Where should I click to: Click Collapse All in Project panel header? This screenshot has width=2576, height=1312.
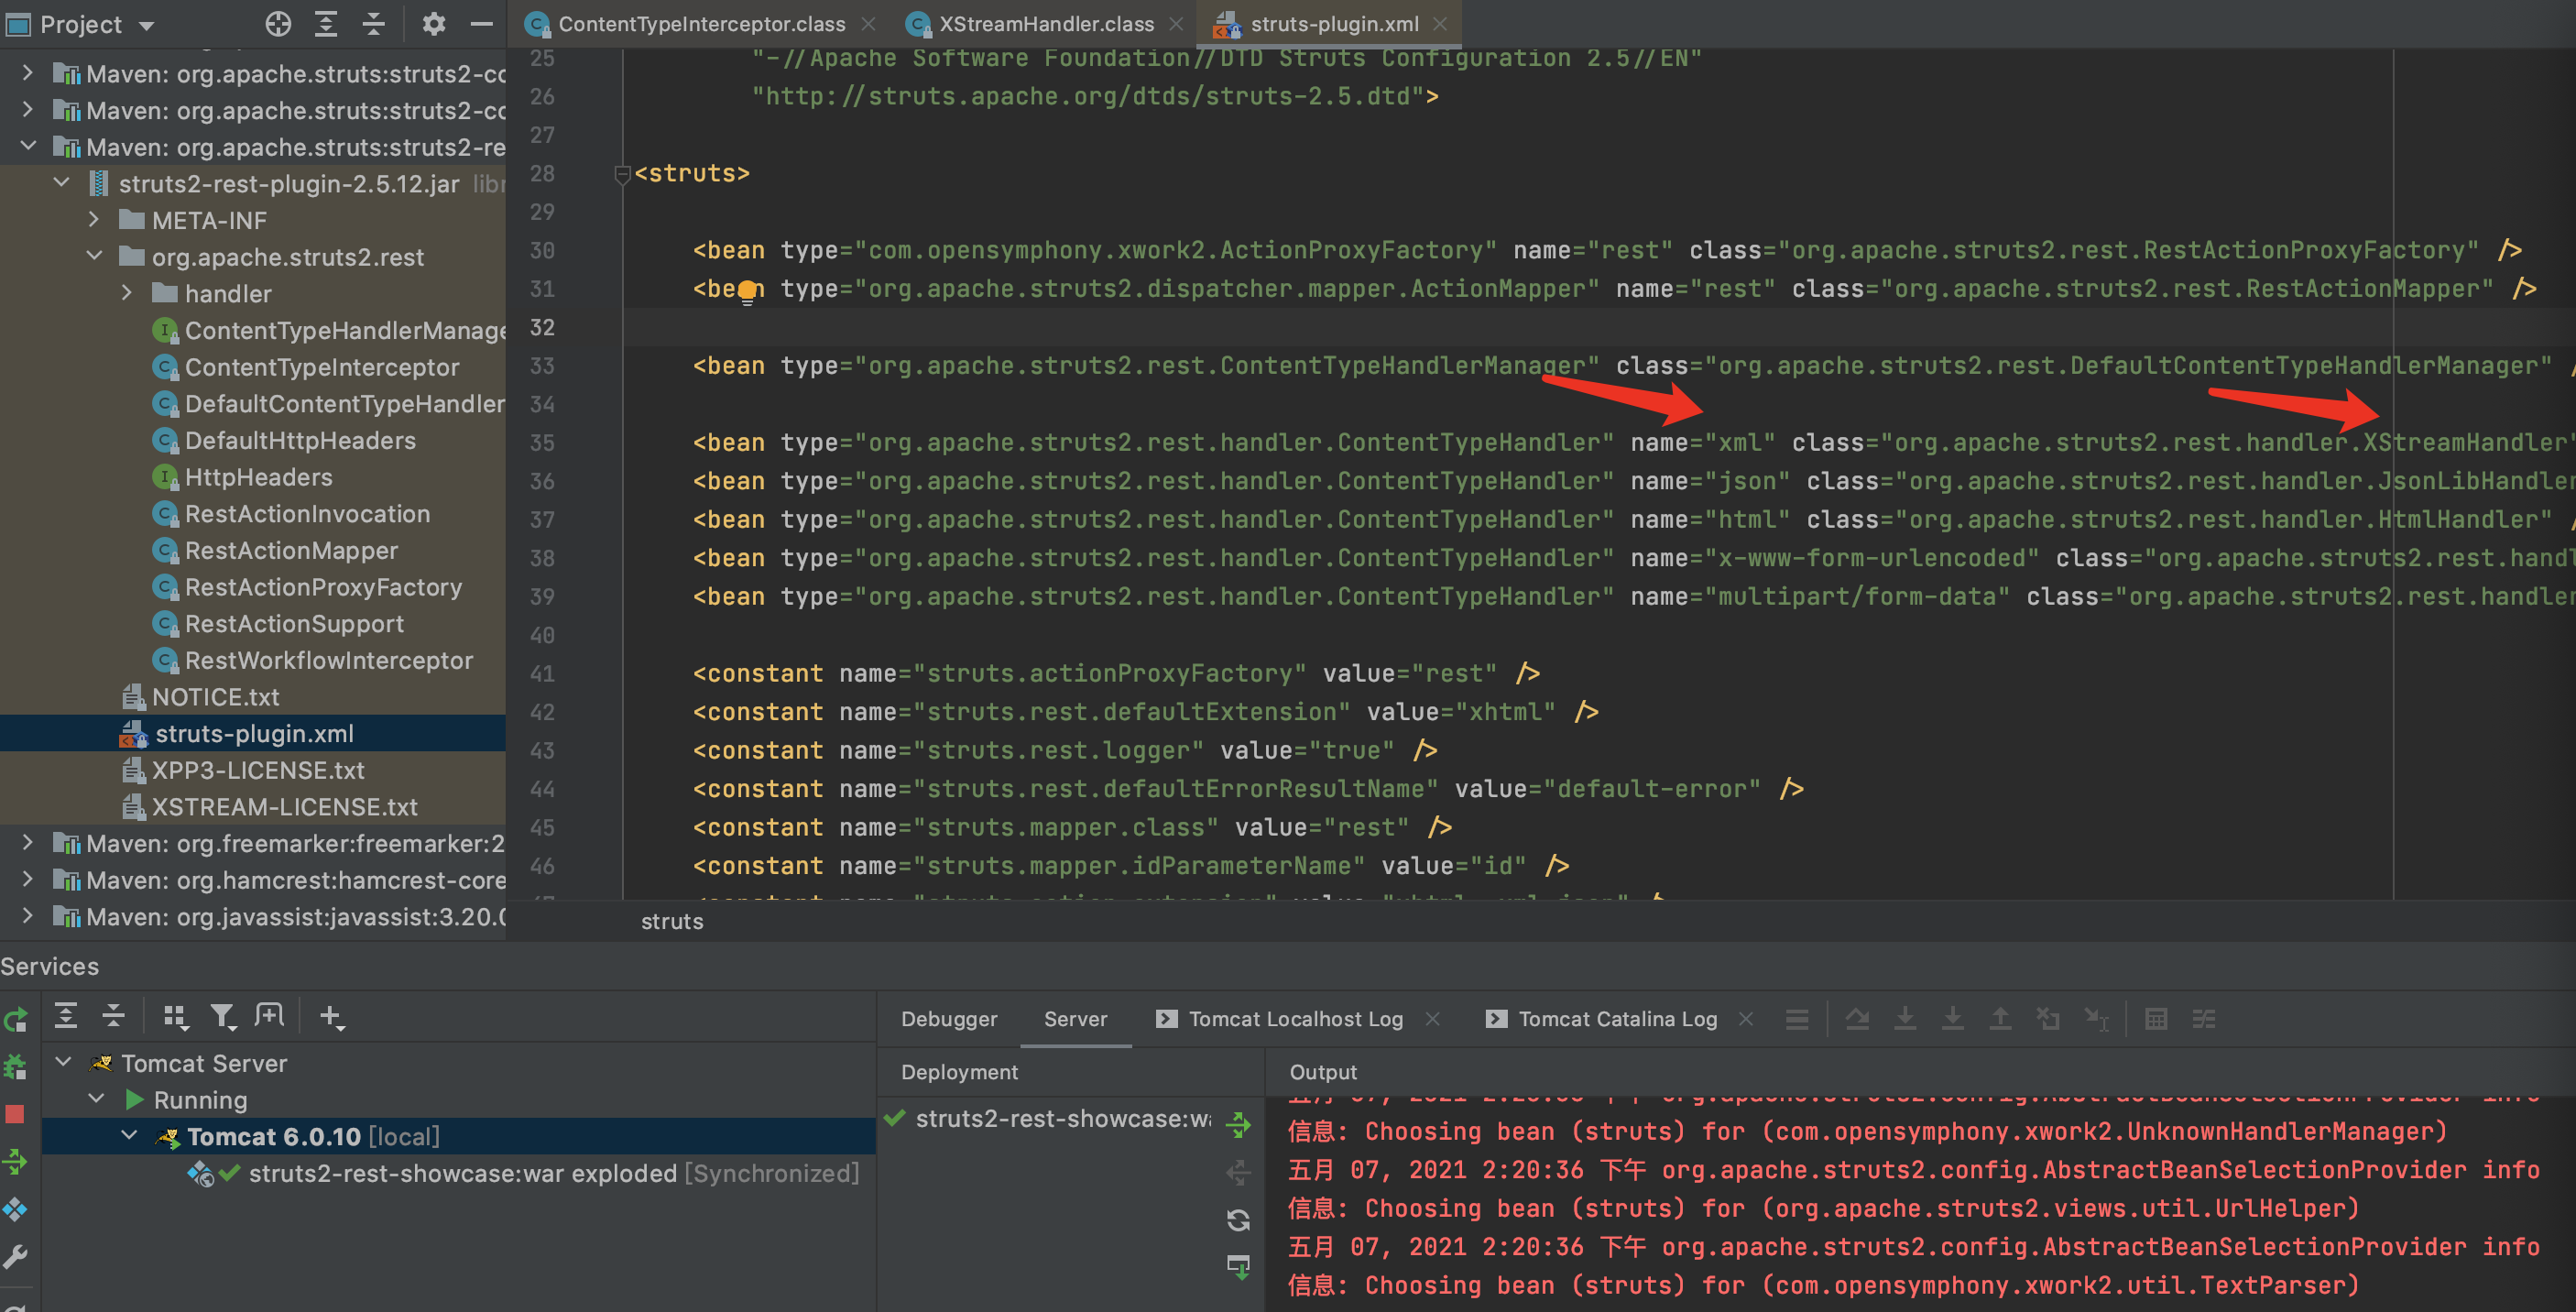374,24
